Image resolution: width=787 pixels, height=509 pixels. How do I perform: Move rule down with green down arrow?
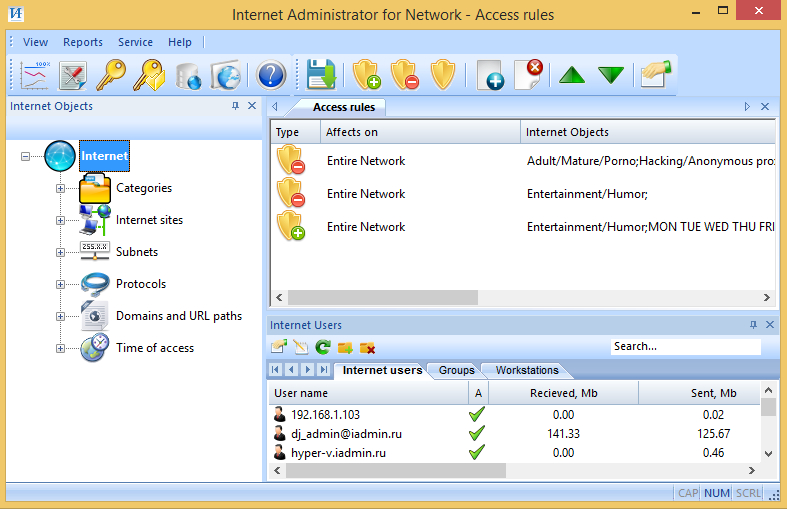610,75
